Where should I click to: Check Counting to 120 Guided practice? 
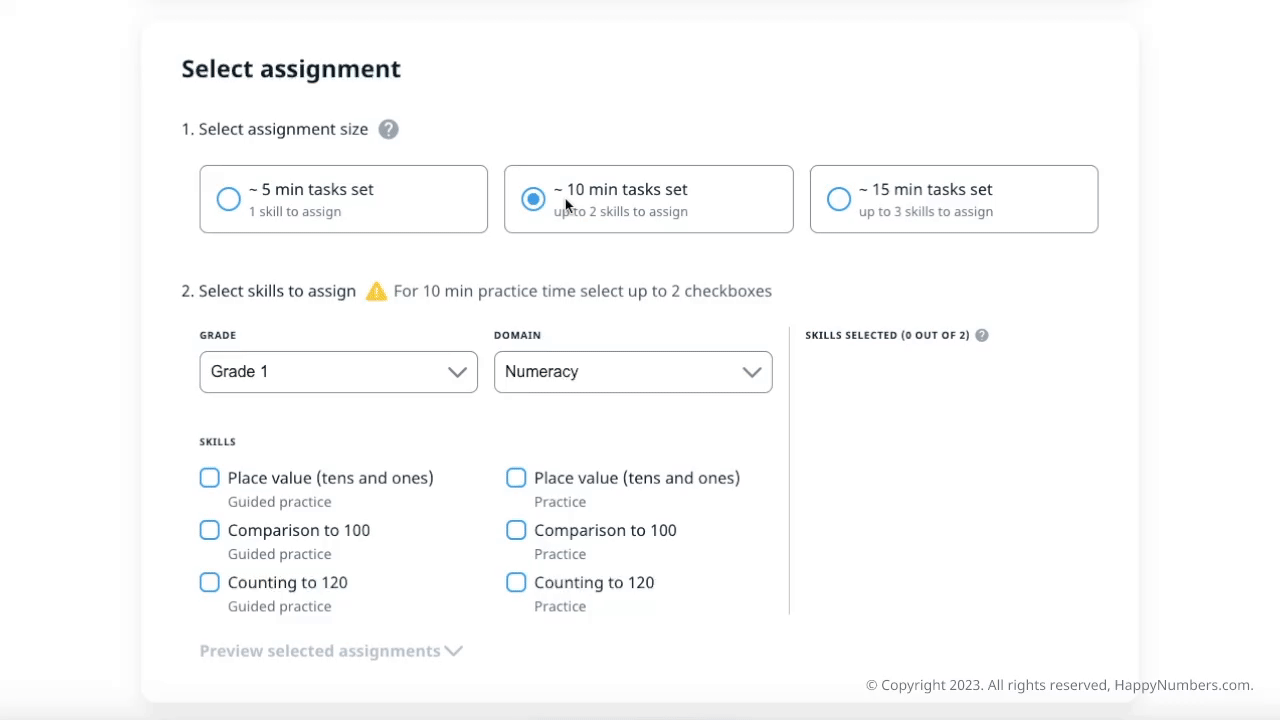click(209, 582)
